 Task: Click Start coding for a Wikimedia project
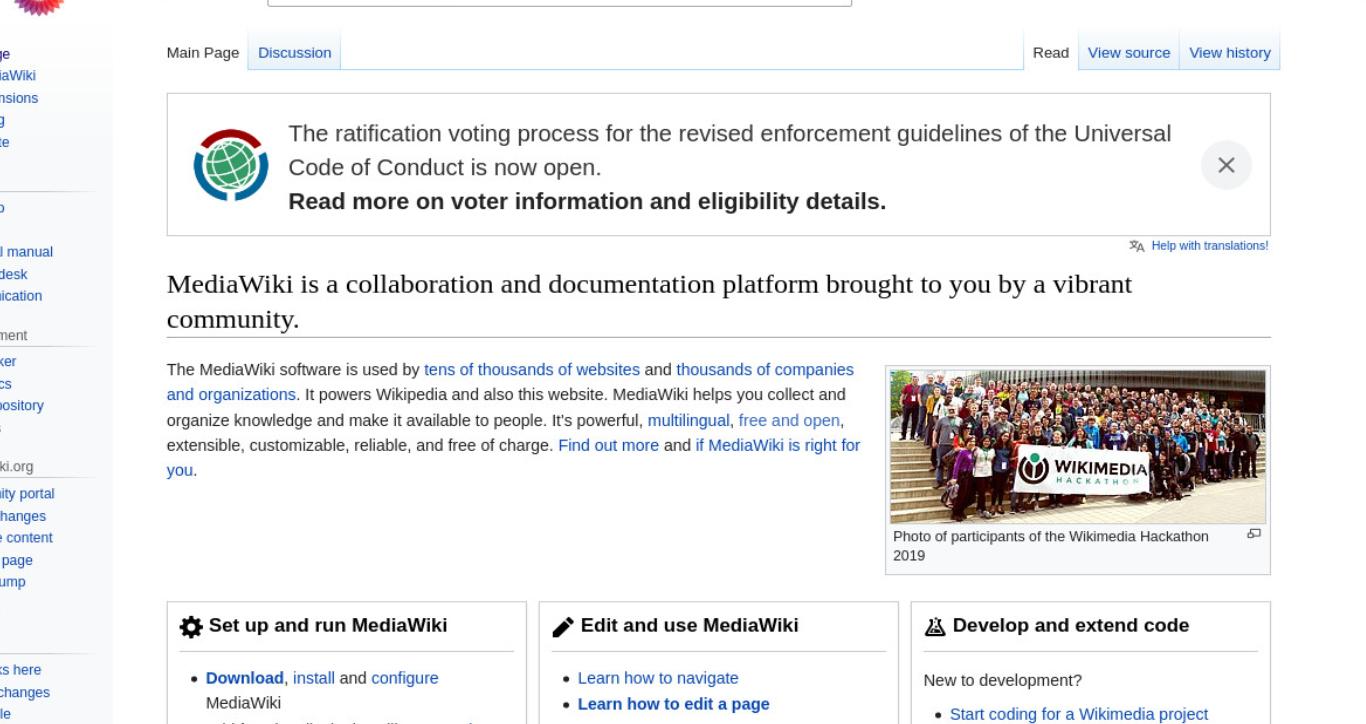(1079, 714)
